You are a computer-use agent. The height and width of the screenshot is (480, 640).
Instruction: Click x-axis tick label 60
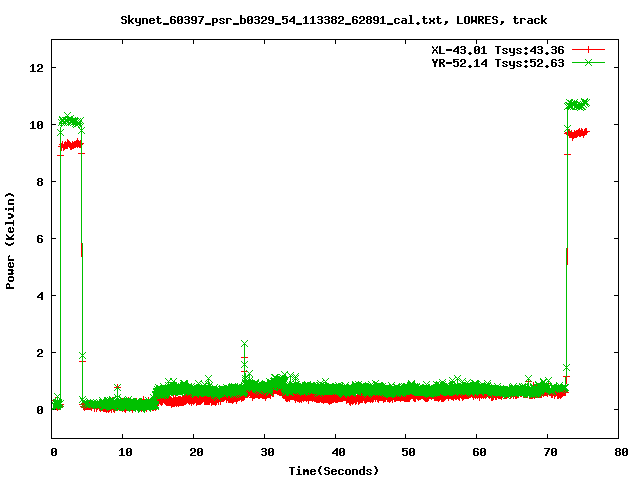[x=479, y=452]
